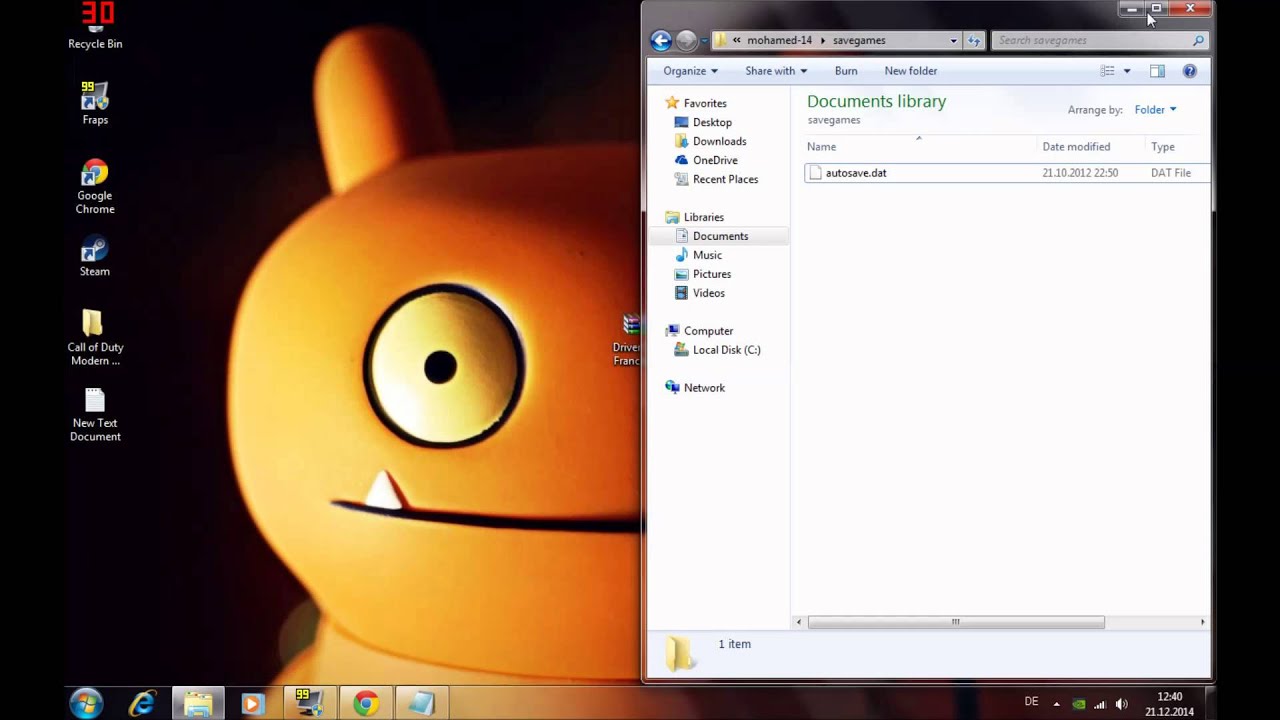
Task: Change view using the view icon
Action: coord(1107,71)
